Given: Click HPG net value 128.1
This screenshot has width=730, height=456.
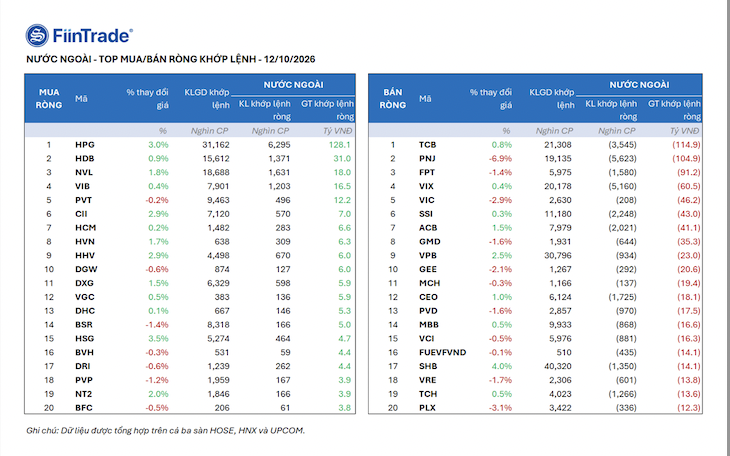Looking at the screenshot, I should coord(339,145).
